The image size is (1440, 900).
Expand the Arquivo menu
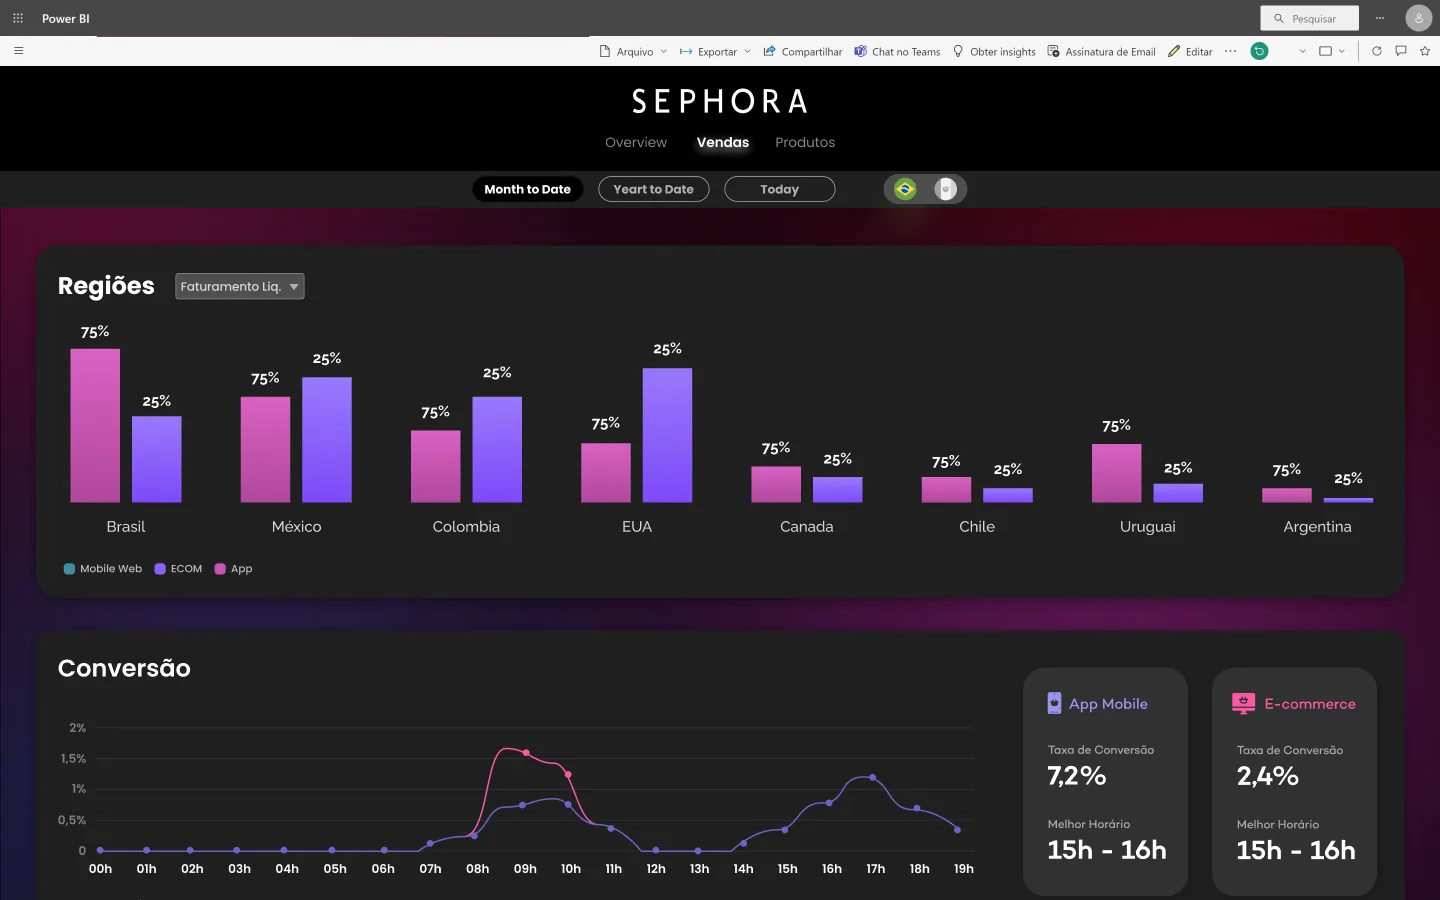click(633, 51)
